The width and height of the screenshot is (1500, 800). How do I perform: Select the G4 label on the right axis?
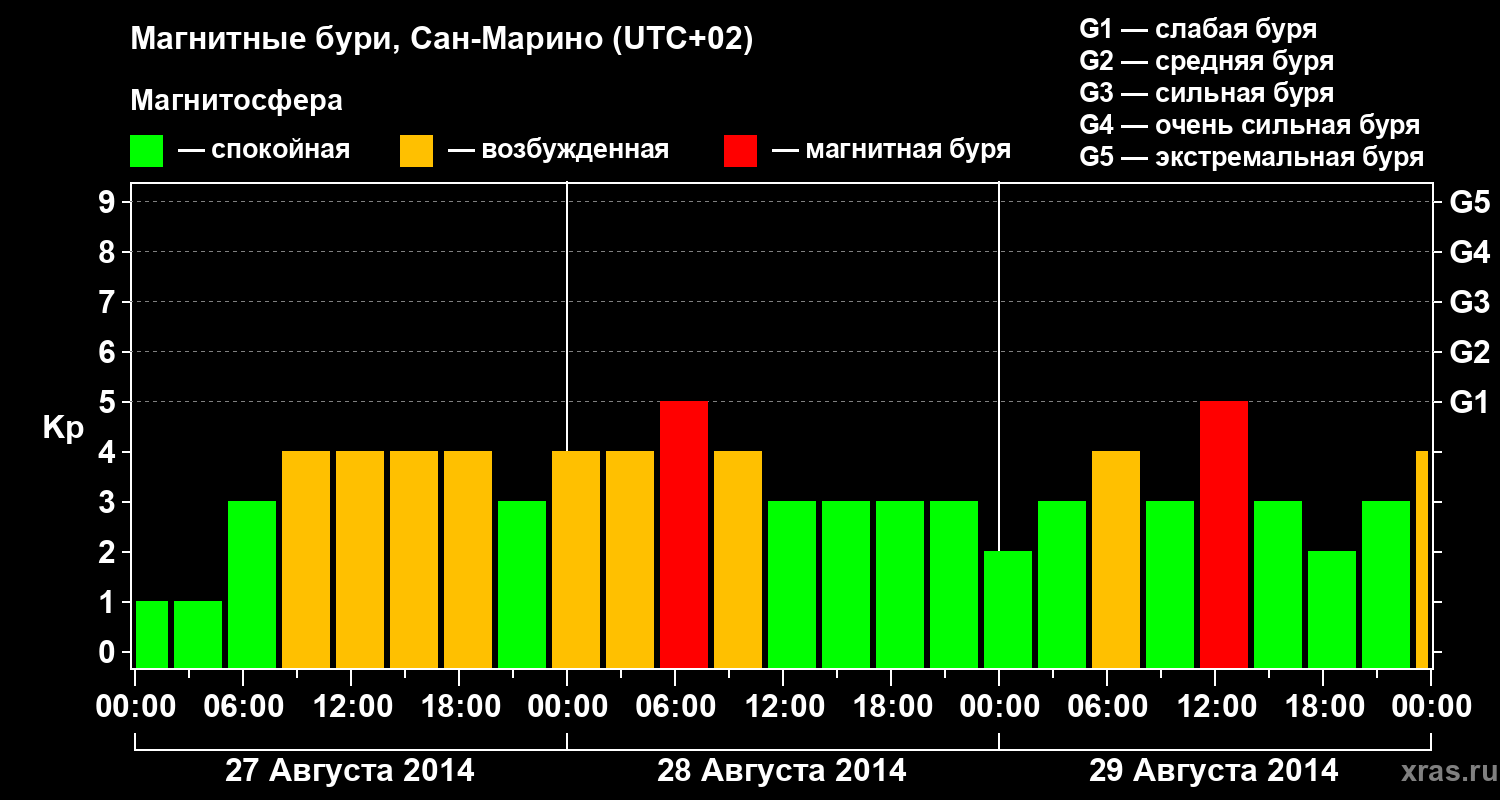pos(1470,252)
